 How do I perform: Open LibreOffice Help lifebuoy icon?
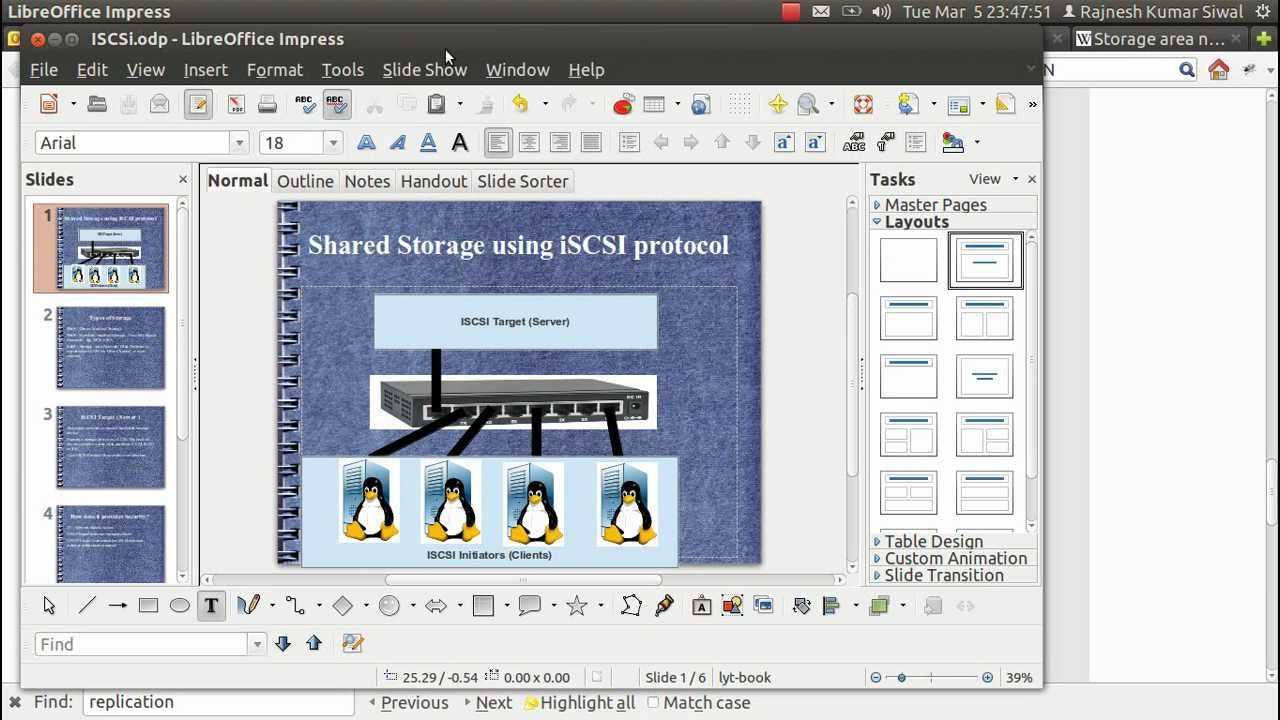[862, 104]
